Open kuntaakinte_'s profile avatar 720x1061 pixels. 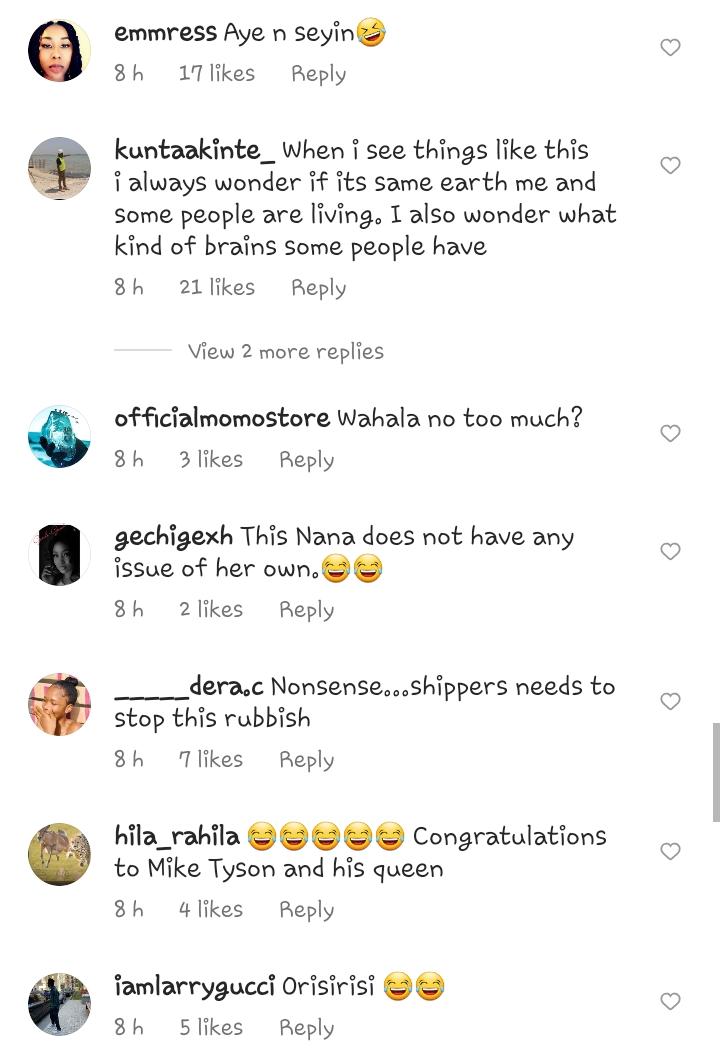(59, 168)
